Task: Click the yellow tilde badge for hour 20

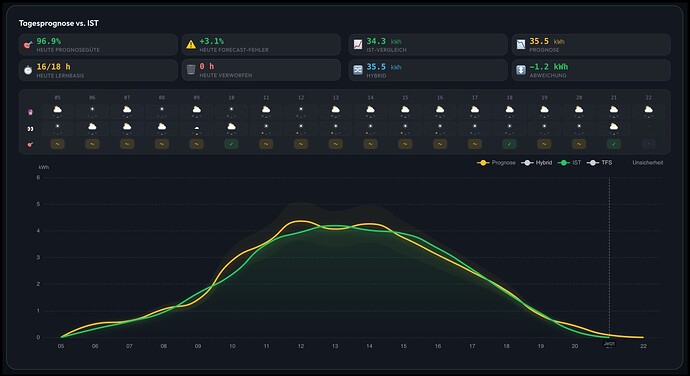Action: 579,144
